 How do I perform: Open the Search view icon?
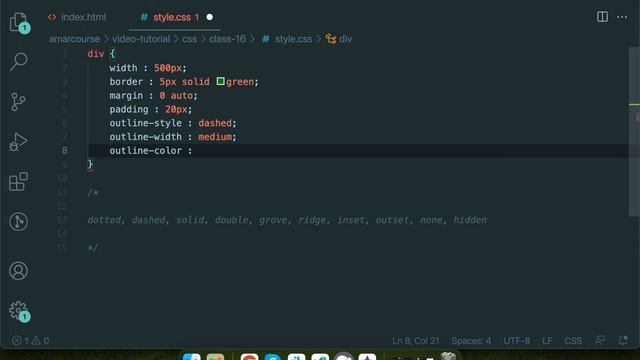coord(18,61)
